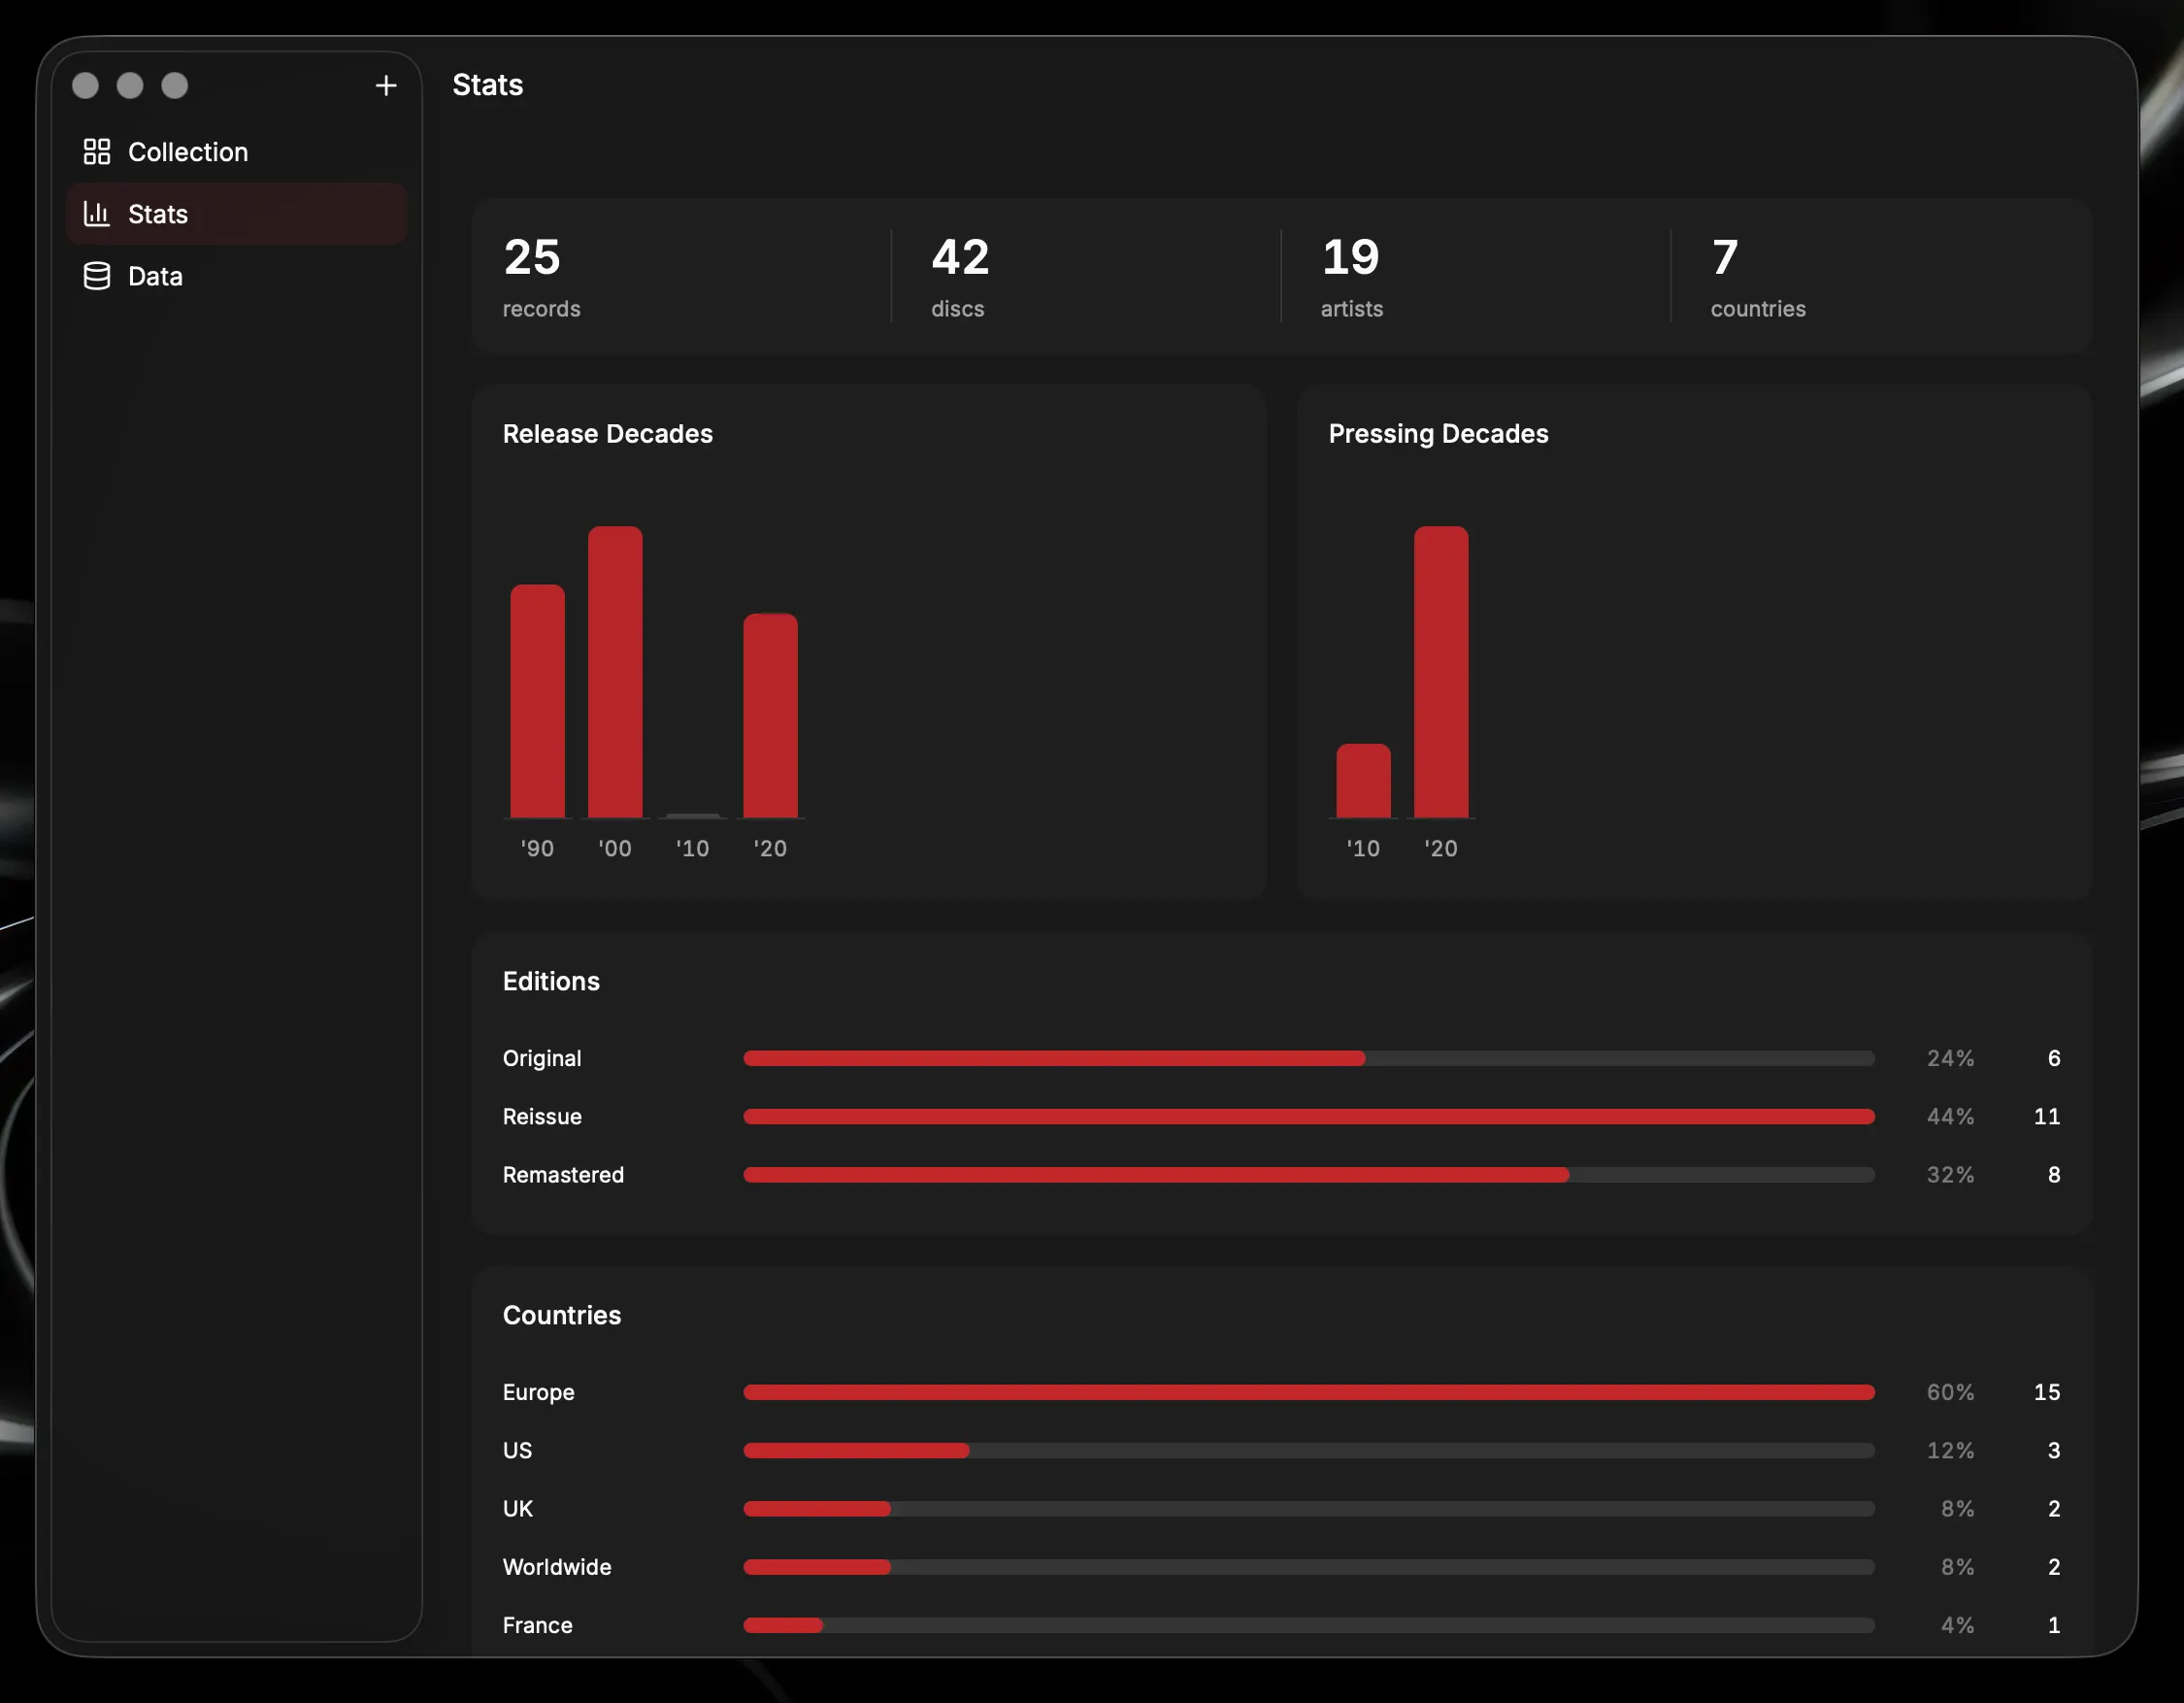The image size is (2184, 1703).
Task: Click the "artists" label
Action: tap(1352, 309)
